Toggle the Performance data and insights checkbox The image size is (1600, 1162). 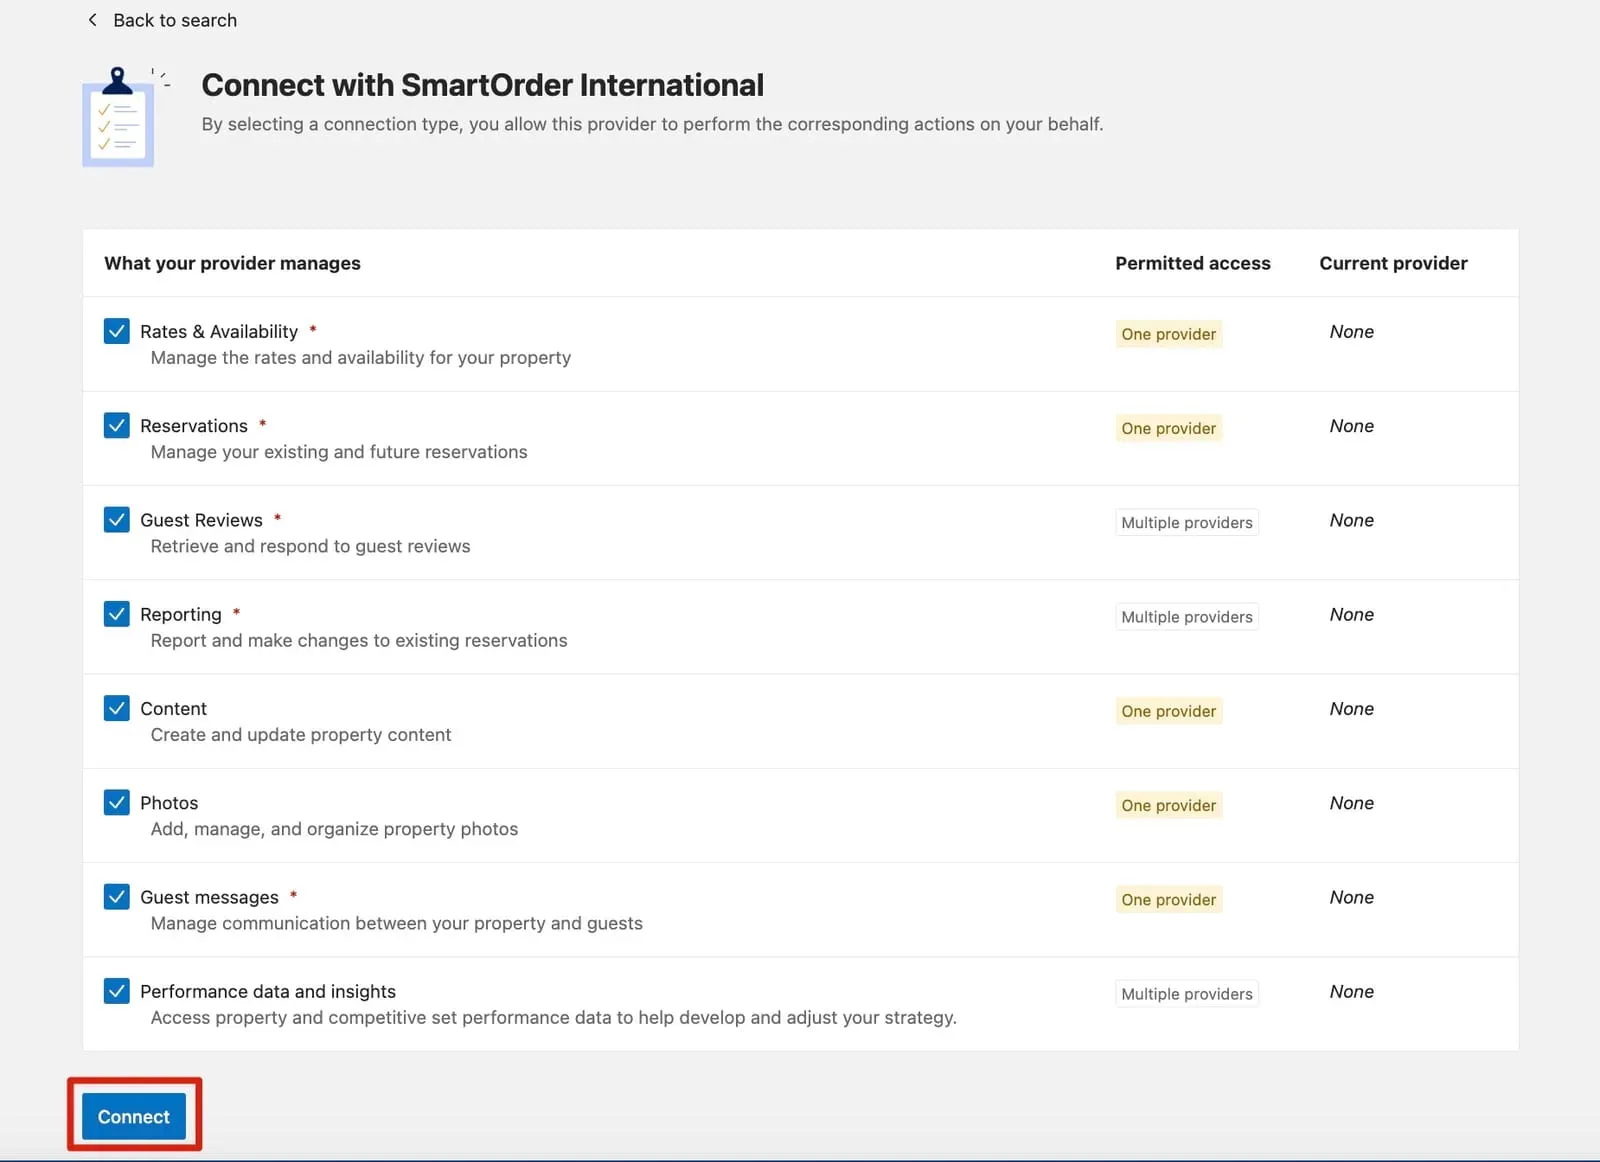(116, 990)
